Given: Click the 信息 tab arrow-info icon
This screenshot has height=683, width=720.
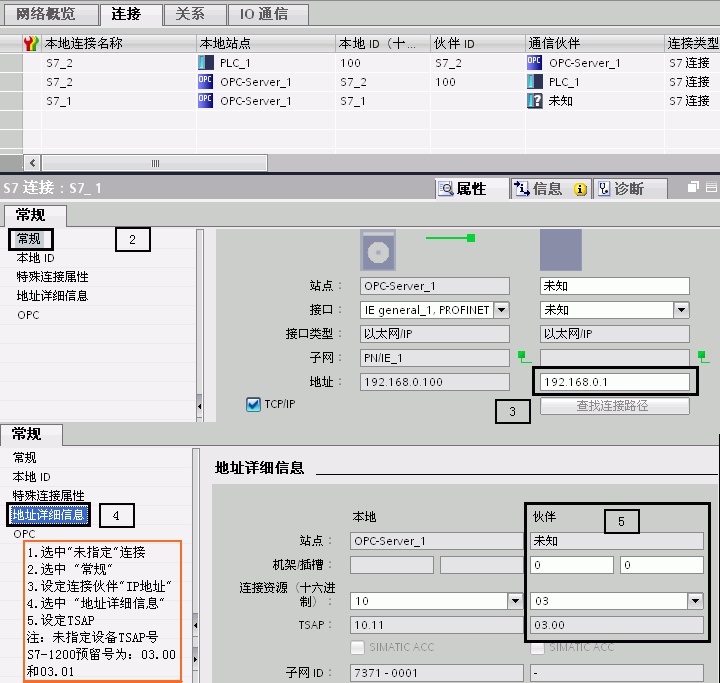Looking at the screenshot, I should click(521, 189).
